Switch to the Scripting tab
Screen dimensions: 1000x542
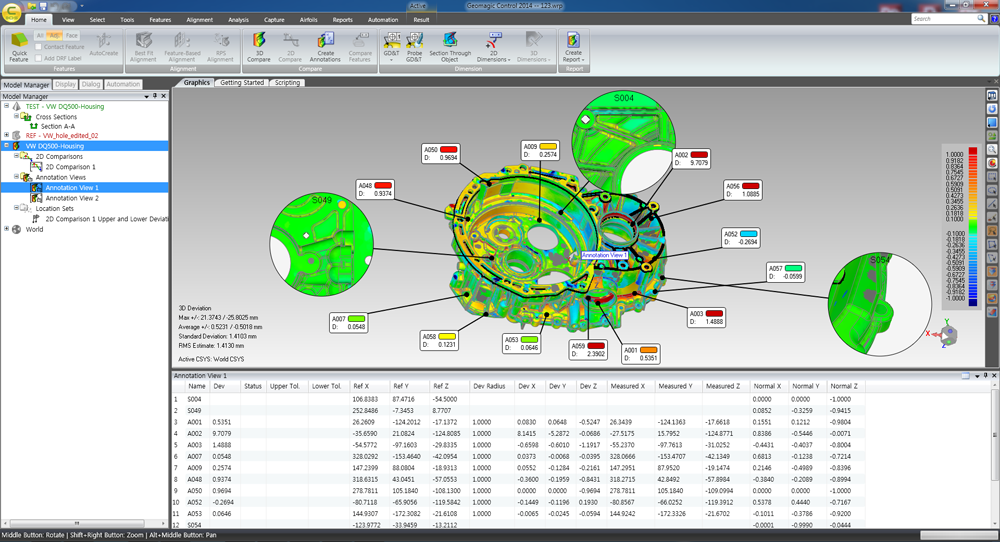(x=287, y=83)
